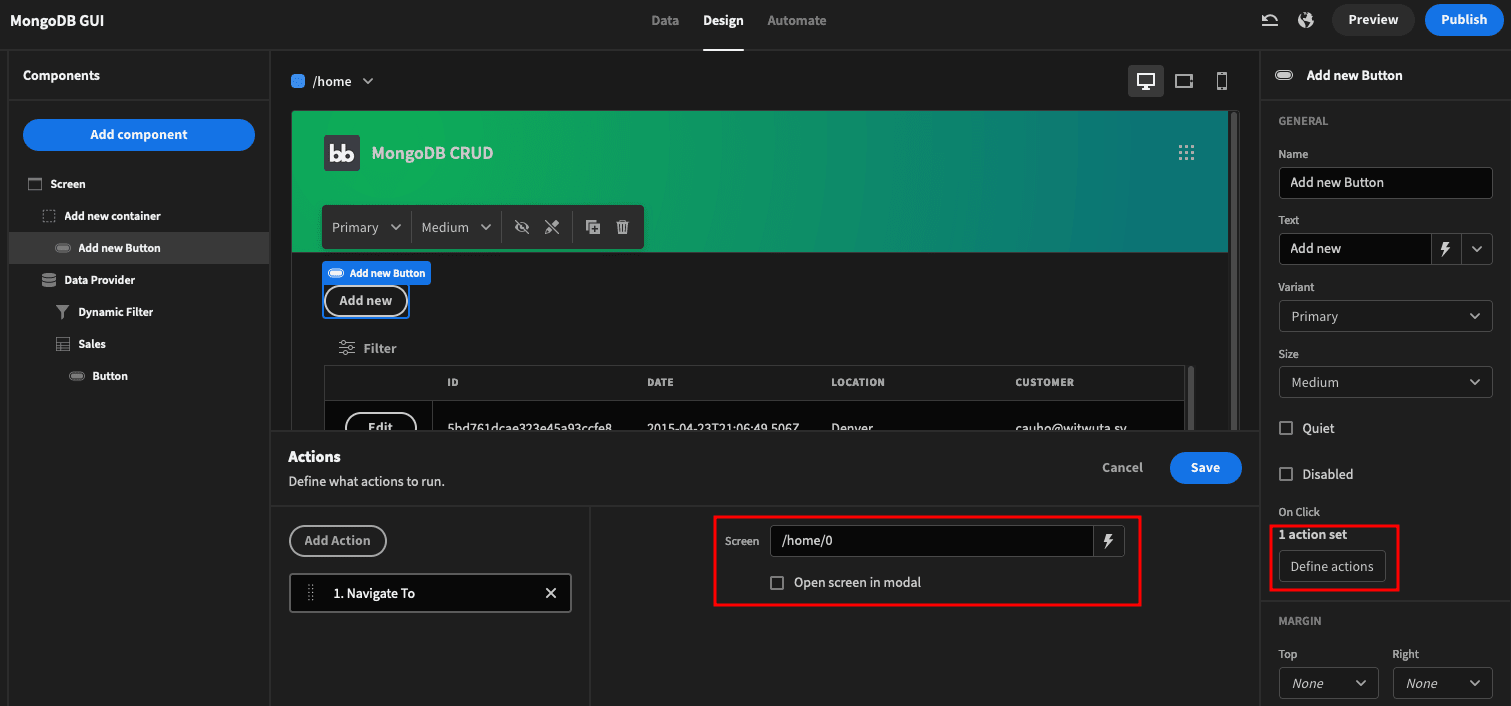Click the undo arrow icon in top bar
This screenshot has width=1511, height=706.
pyautogui.click(x=1270, y=20)
